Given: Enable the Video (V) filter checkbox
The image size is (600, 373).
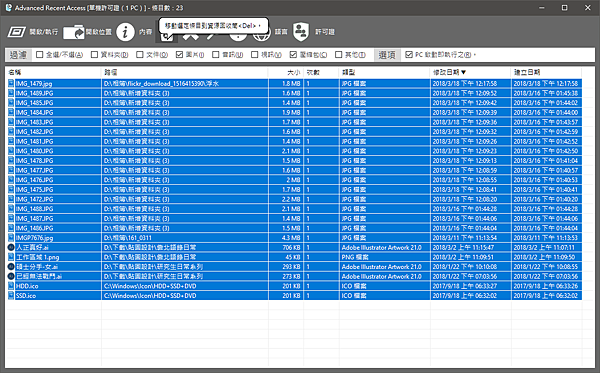Looking at the screenshot, I should tap(254, 55).
